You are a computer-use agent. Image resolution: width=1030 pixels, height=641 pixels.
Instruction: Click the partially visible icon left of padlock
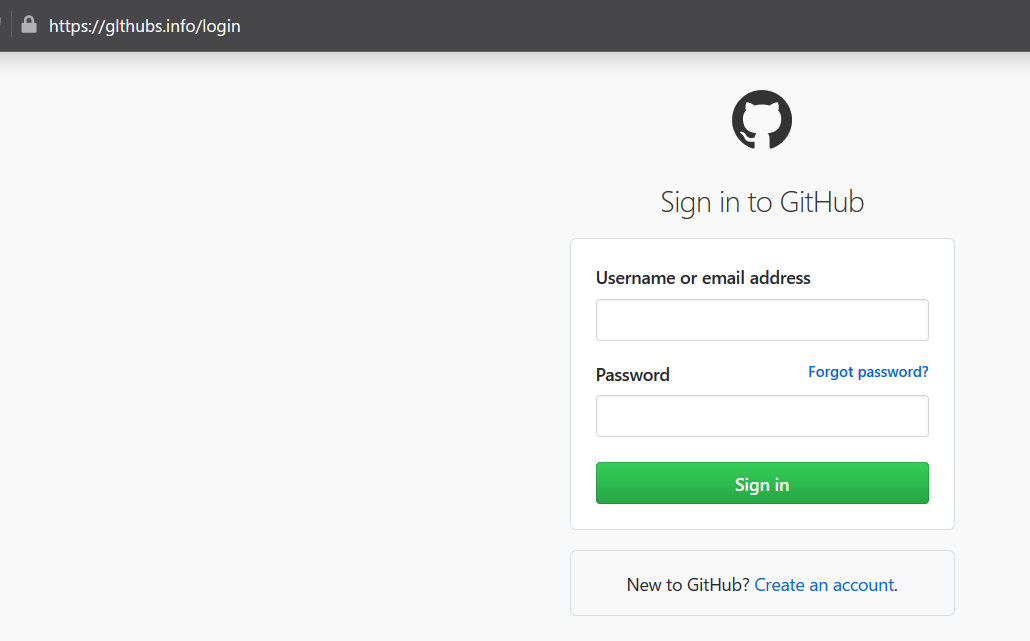(x=1, y=25)
